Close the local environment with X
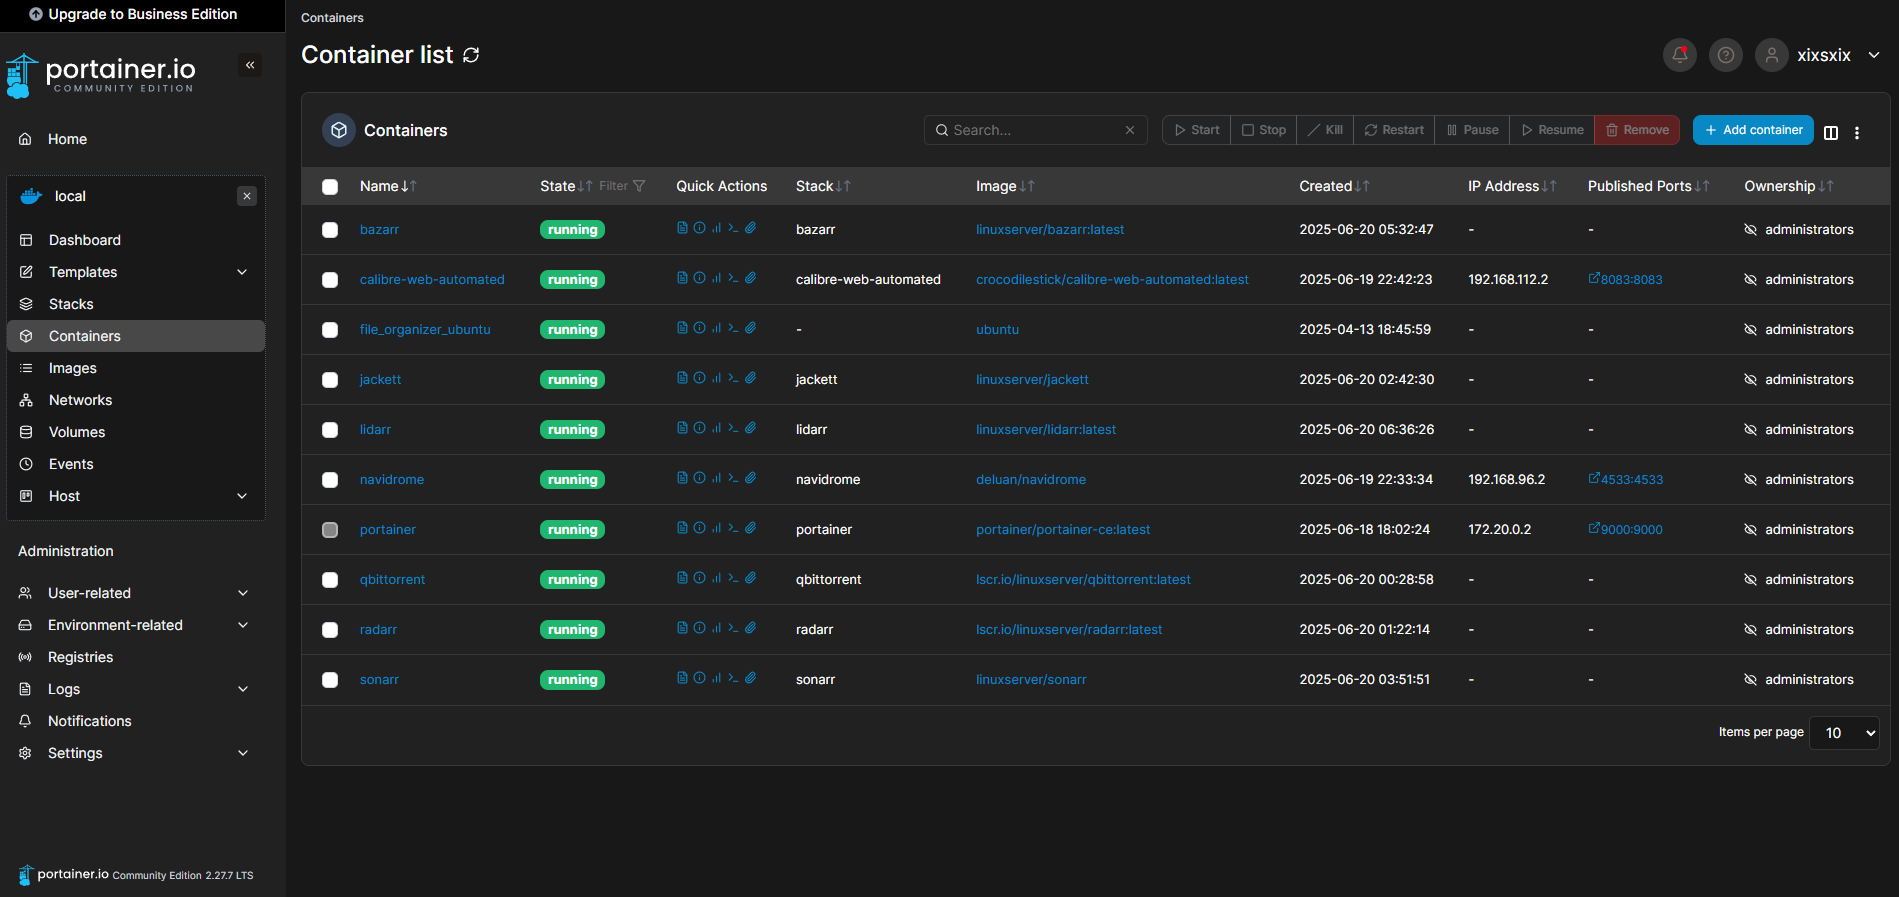Image resolution: width=1899 pixels, height=897 pixels. click(x=247, y=196)
